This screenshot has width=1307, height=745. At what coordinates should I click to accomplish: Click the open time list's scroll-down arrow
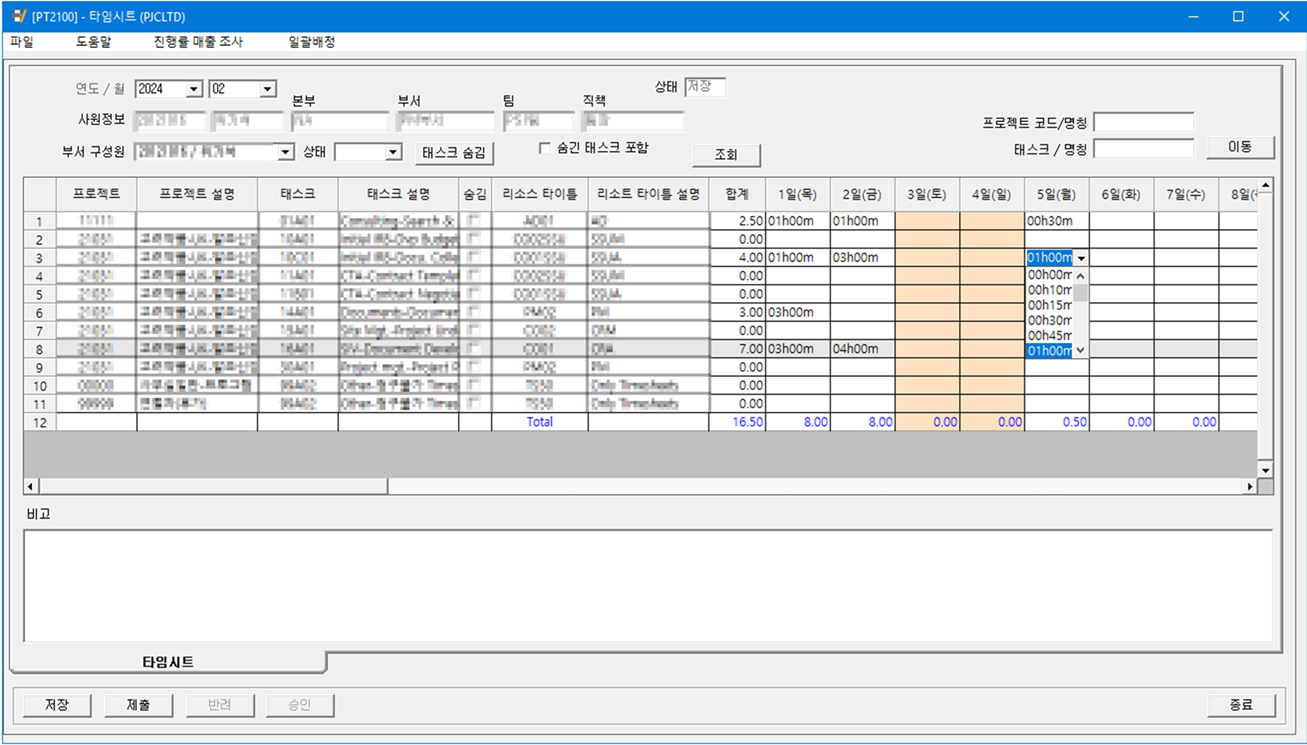[x=1081, y=350]
